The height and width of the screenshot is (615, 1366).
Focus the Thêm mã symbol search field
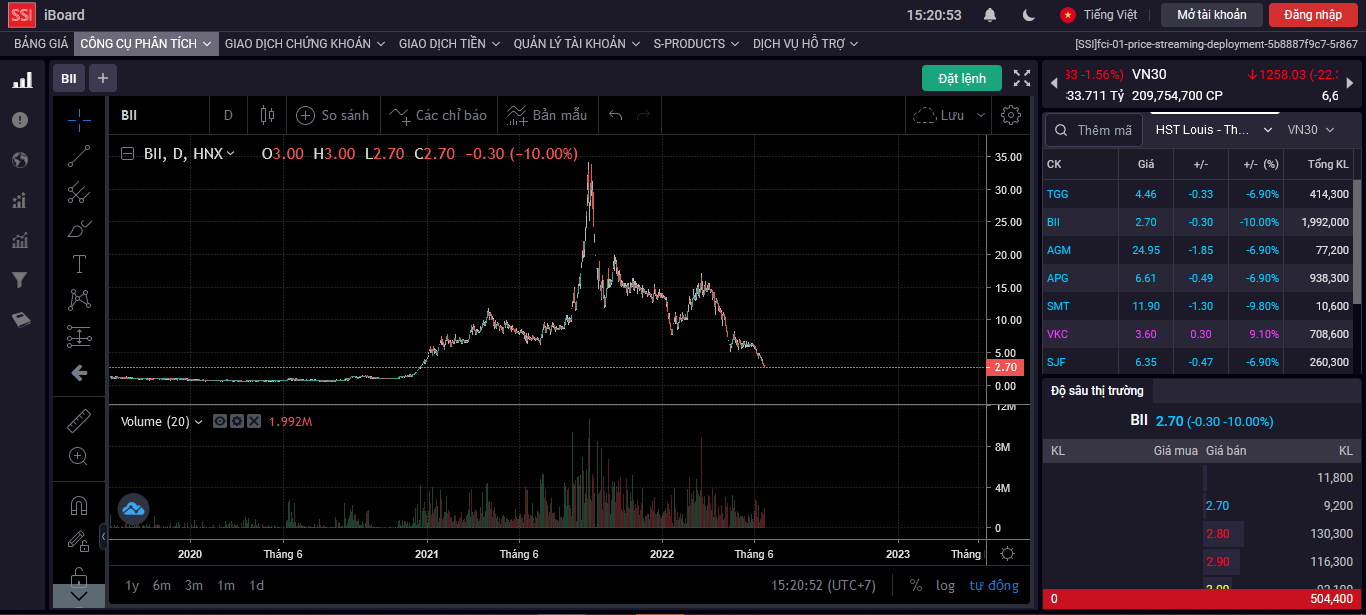pyautogui.click(x=1093, y=130)
